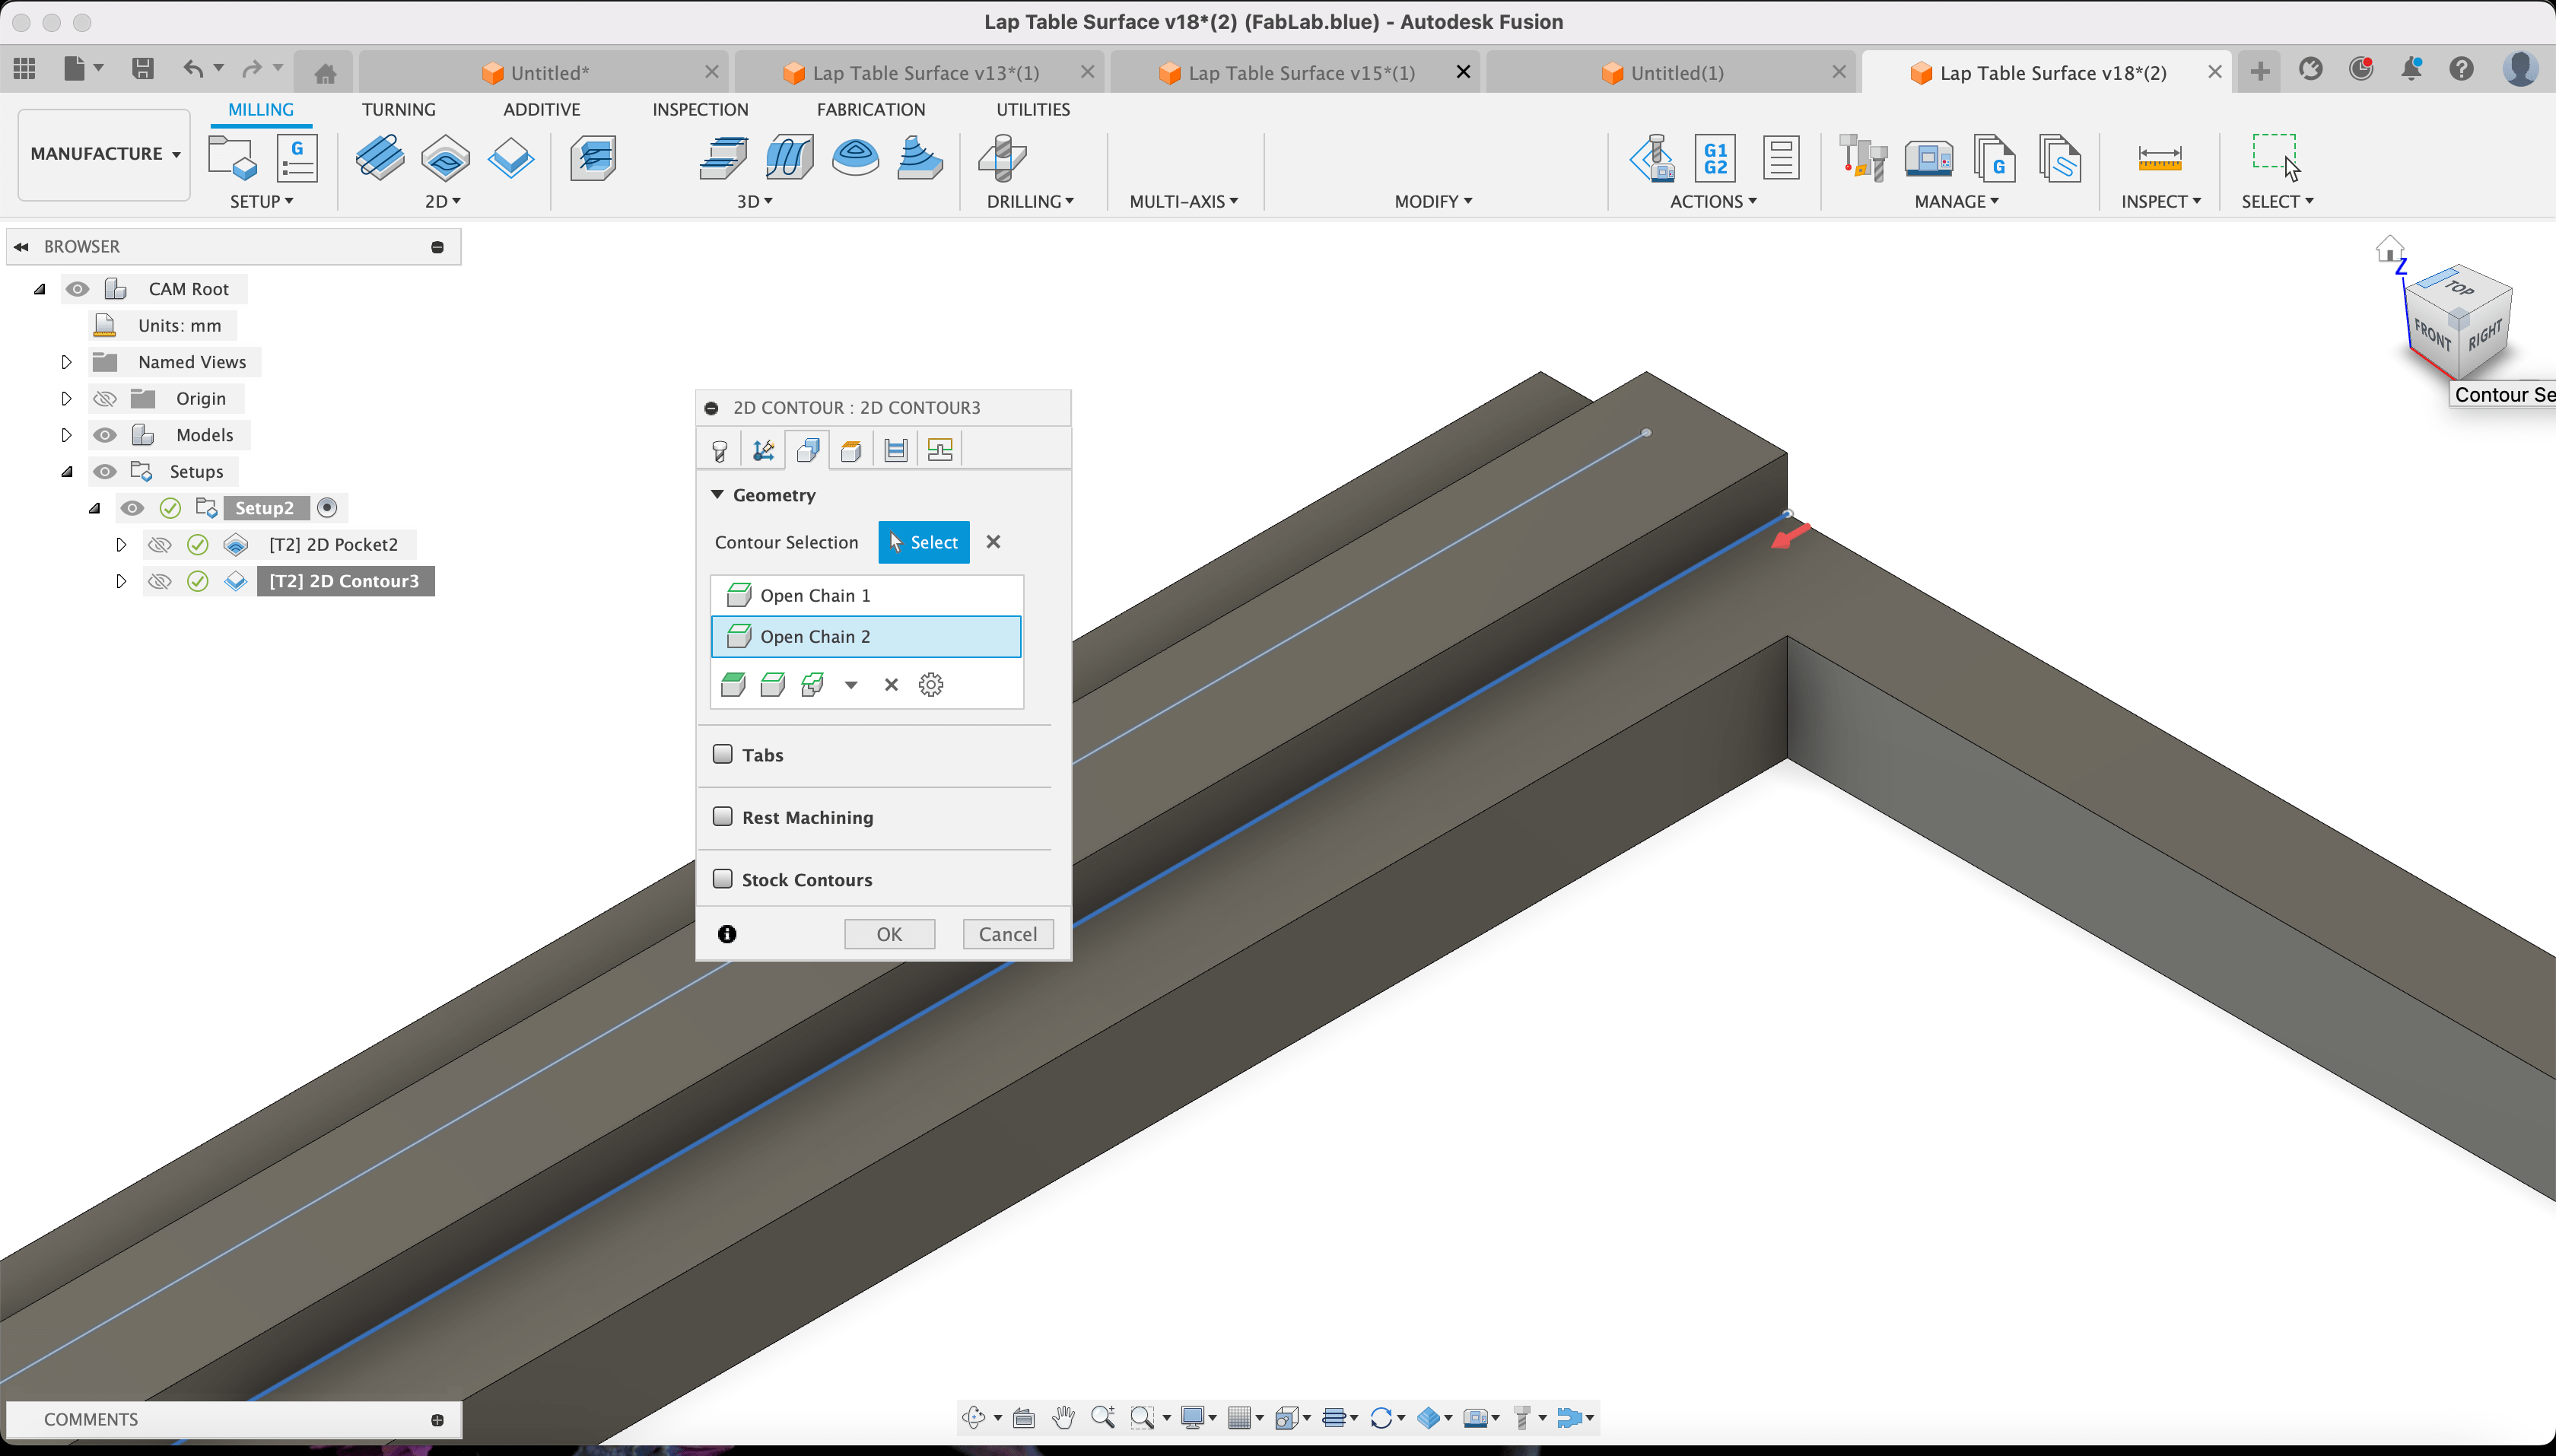This screenshot has height=1456, width=2556.
Task: Collapse the Setups tree node
Action: [66, 472]
